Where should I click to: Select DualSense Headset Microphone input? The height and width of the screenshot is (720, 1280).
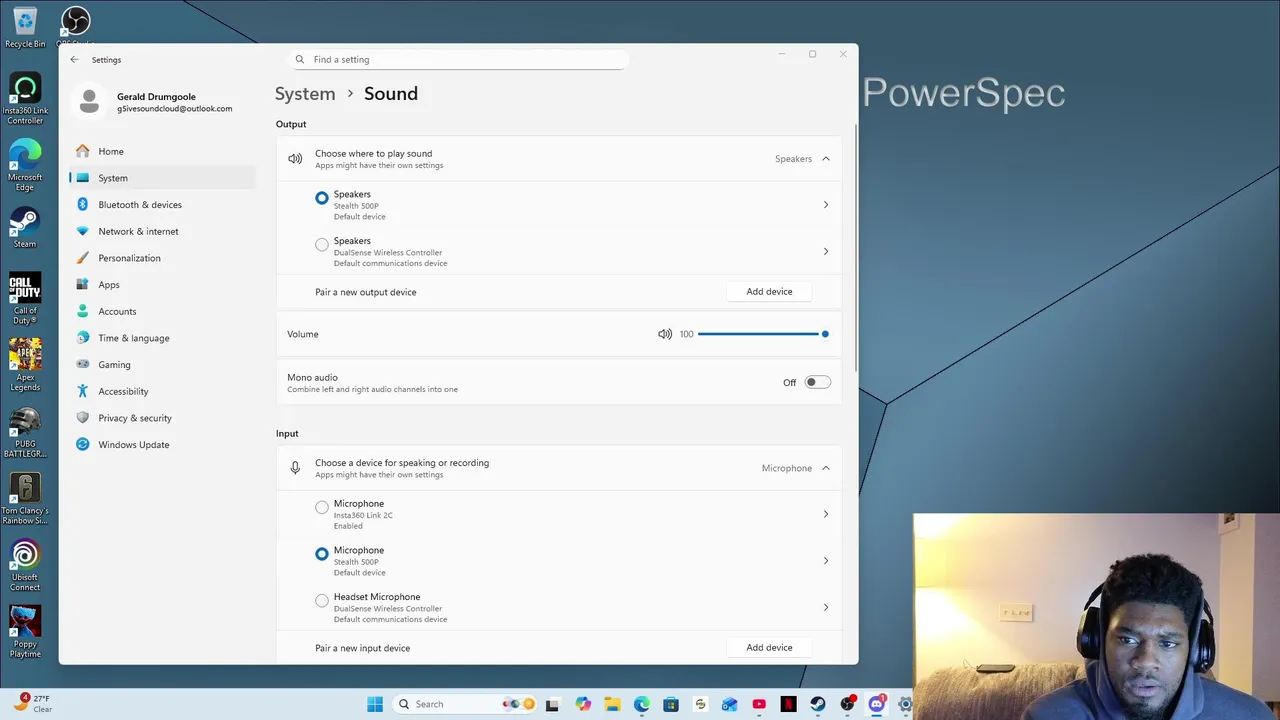click(322, 600)
